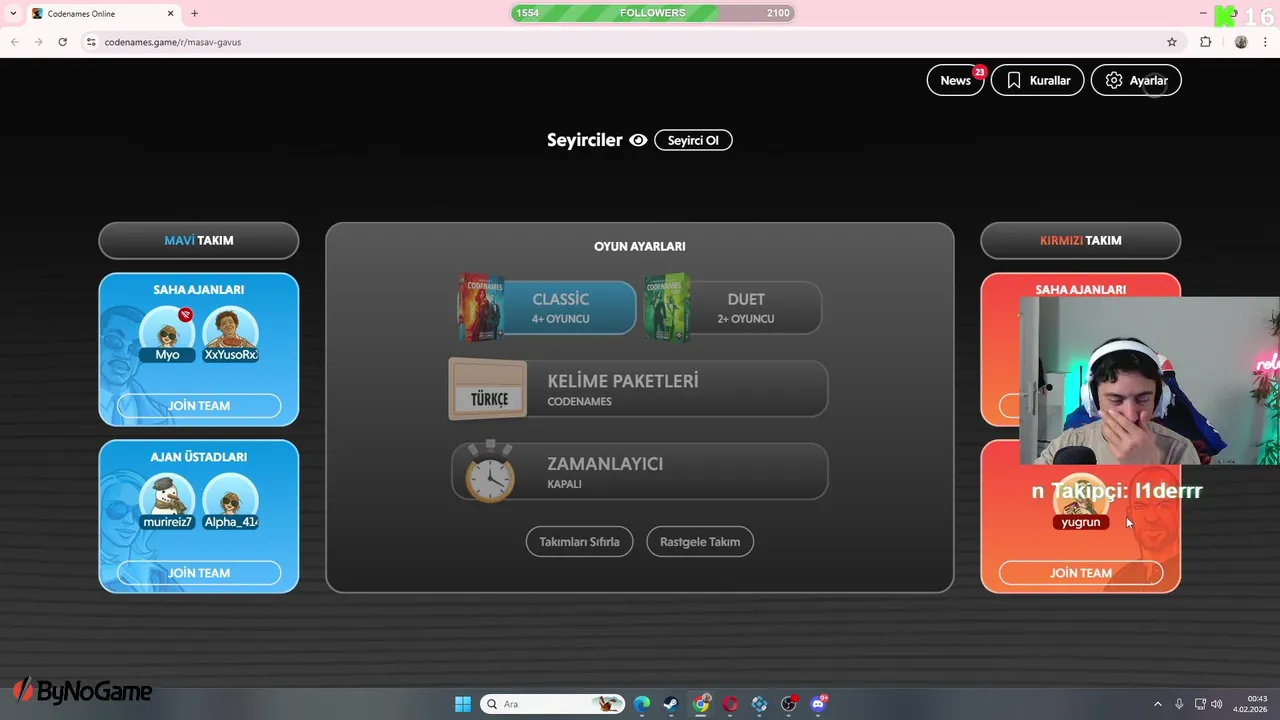The width and height of the screenshot is (1280, 720).
Task: Open the Zamanlayıcı timer setting
Action: [x=638, y=472]
